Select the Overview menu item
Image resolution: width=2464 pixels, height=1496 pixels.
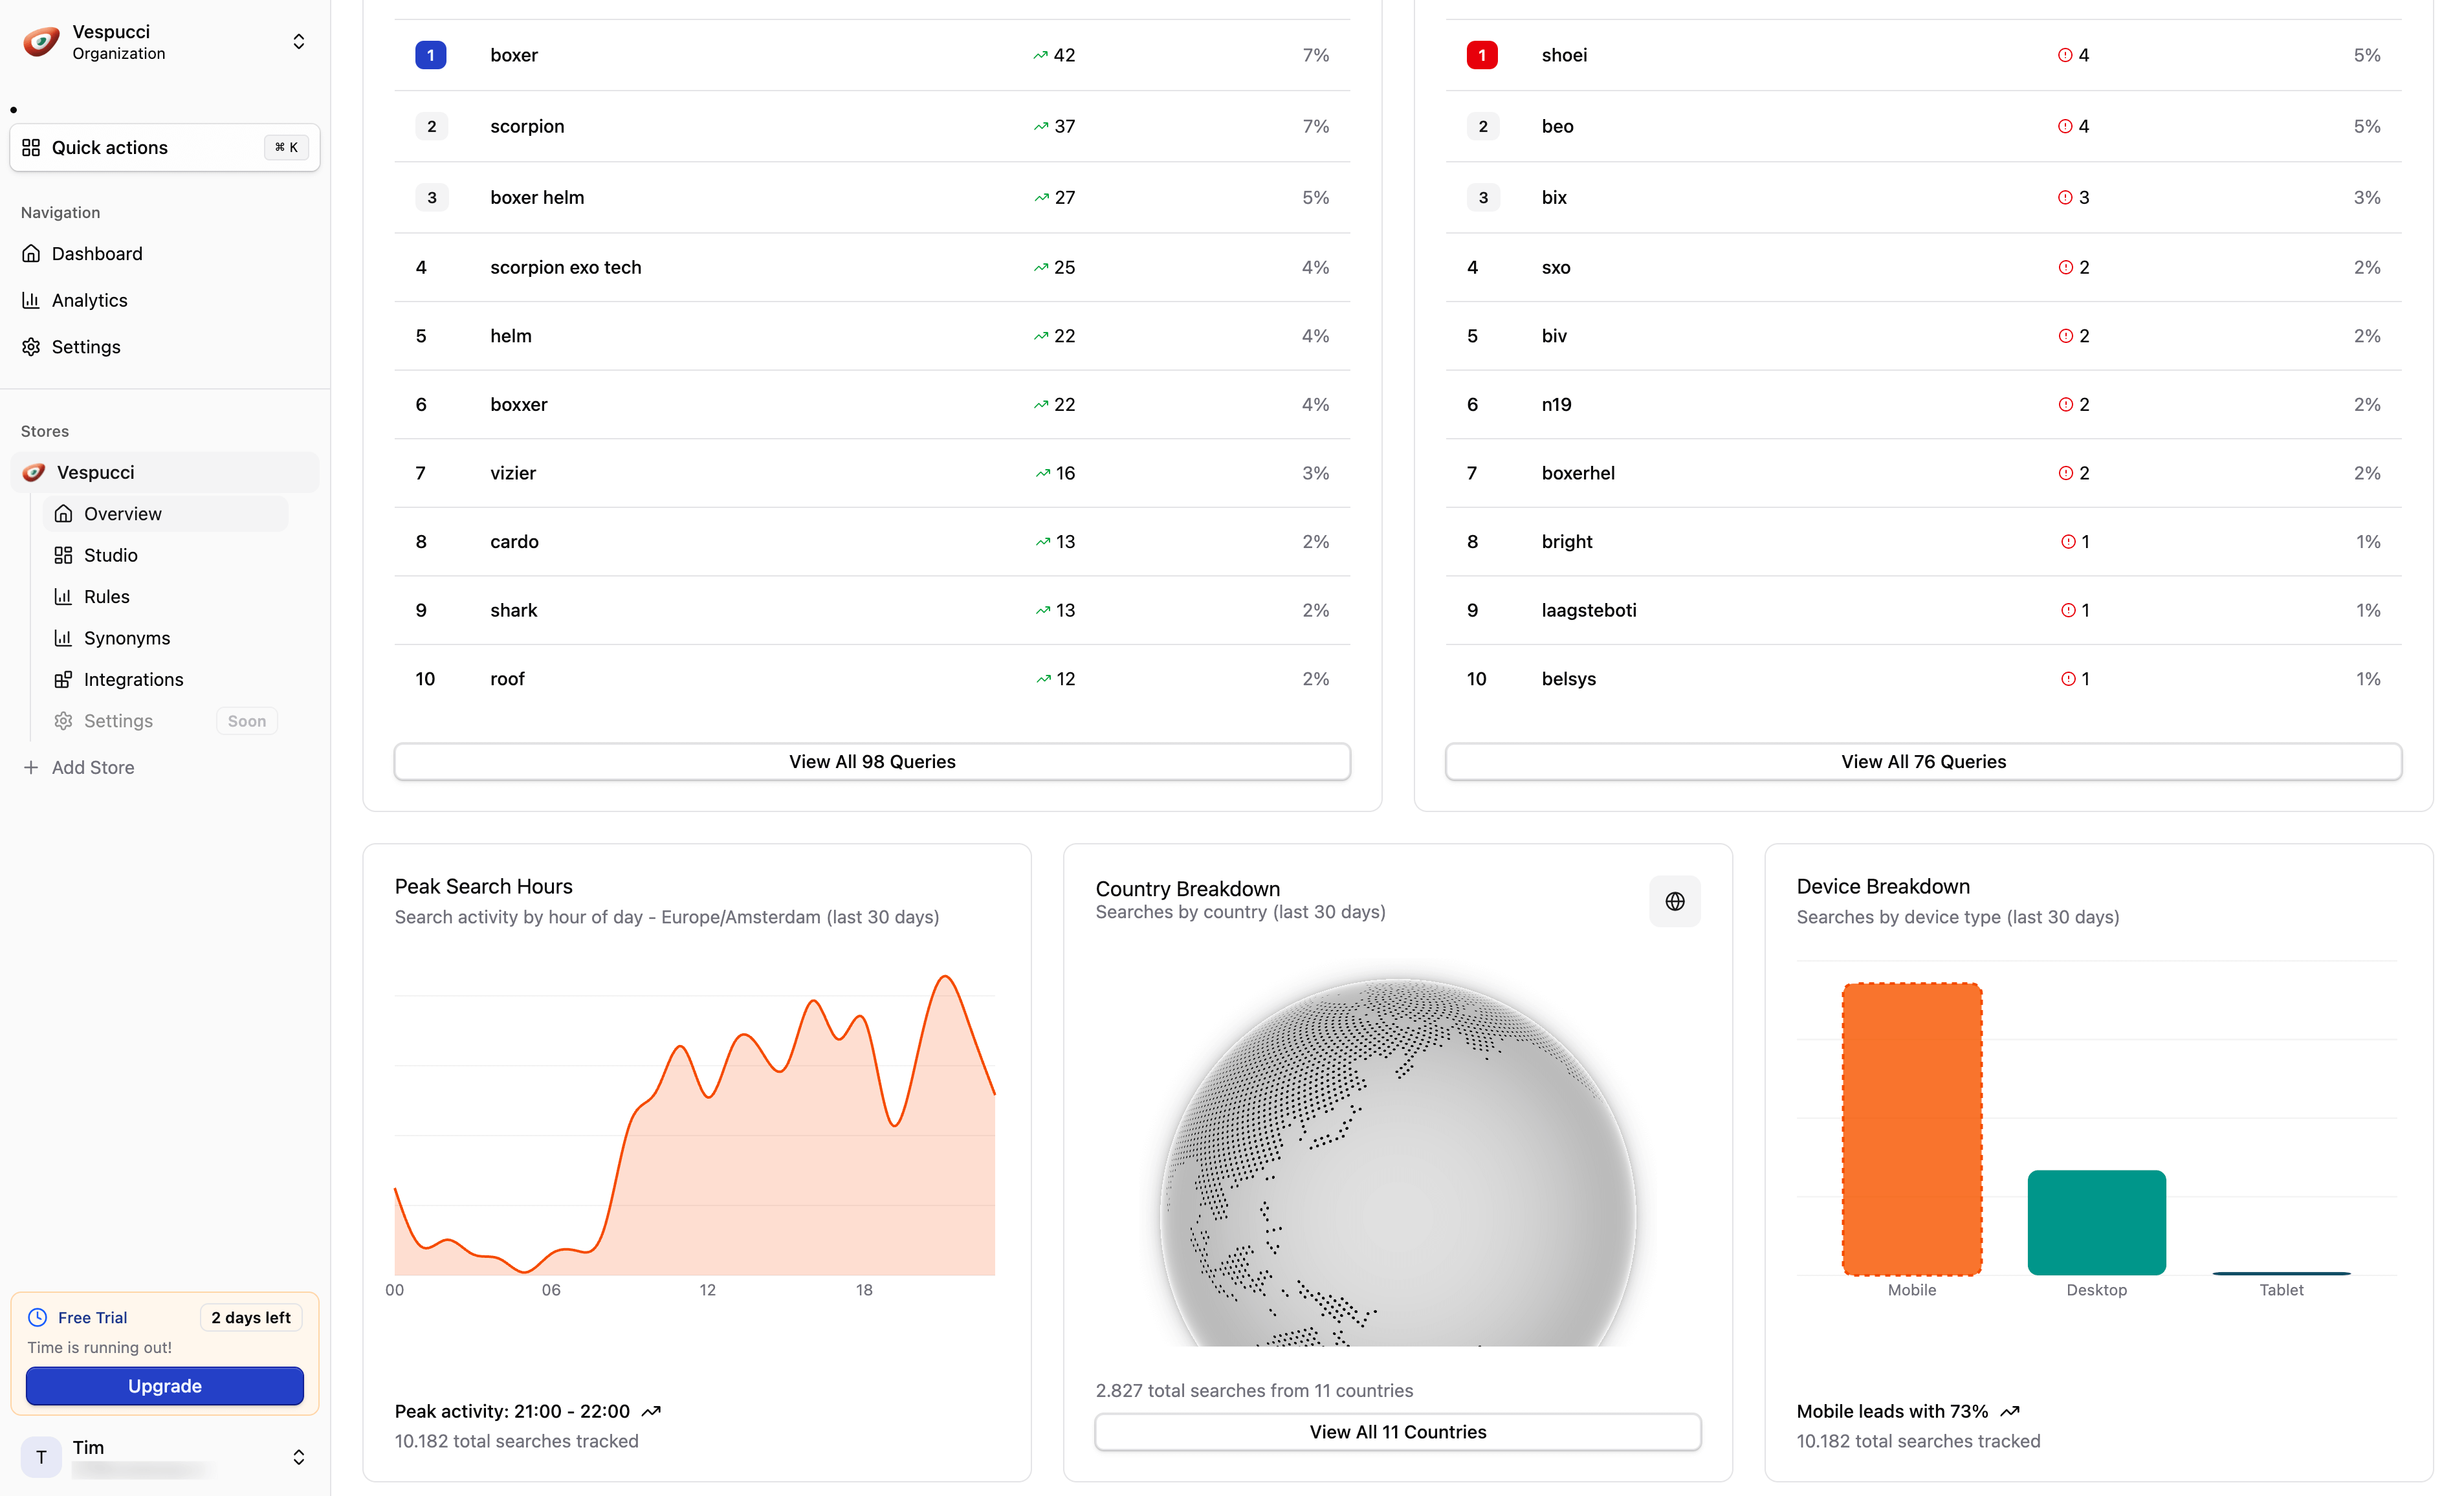(x=123, y=514)
